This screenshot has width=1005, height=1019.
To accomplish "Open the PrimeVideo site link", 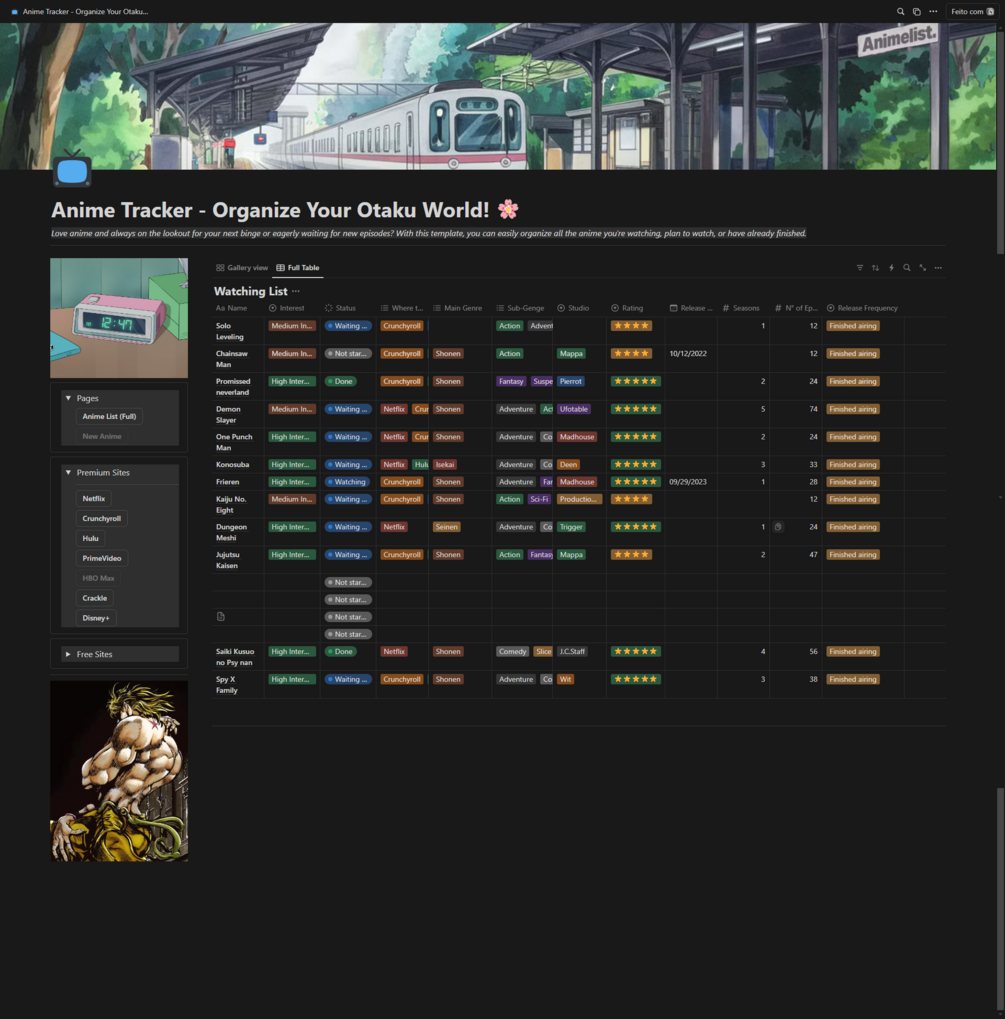I will click(x=102, y=558).
